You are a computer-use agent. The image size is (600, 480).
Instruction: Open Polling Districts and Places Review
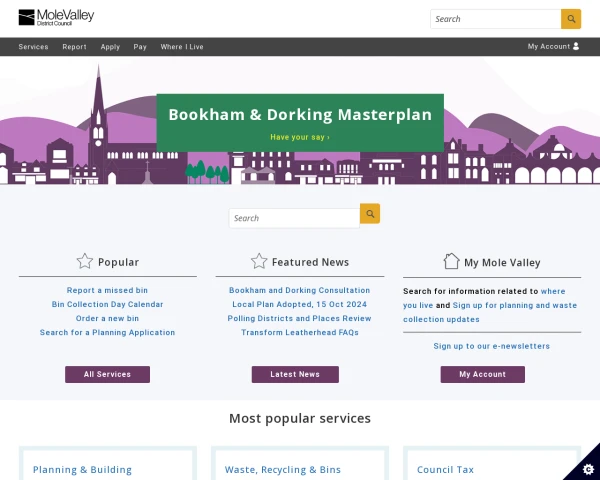click(x=300, y=318)
